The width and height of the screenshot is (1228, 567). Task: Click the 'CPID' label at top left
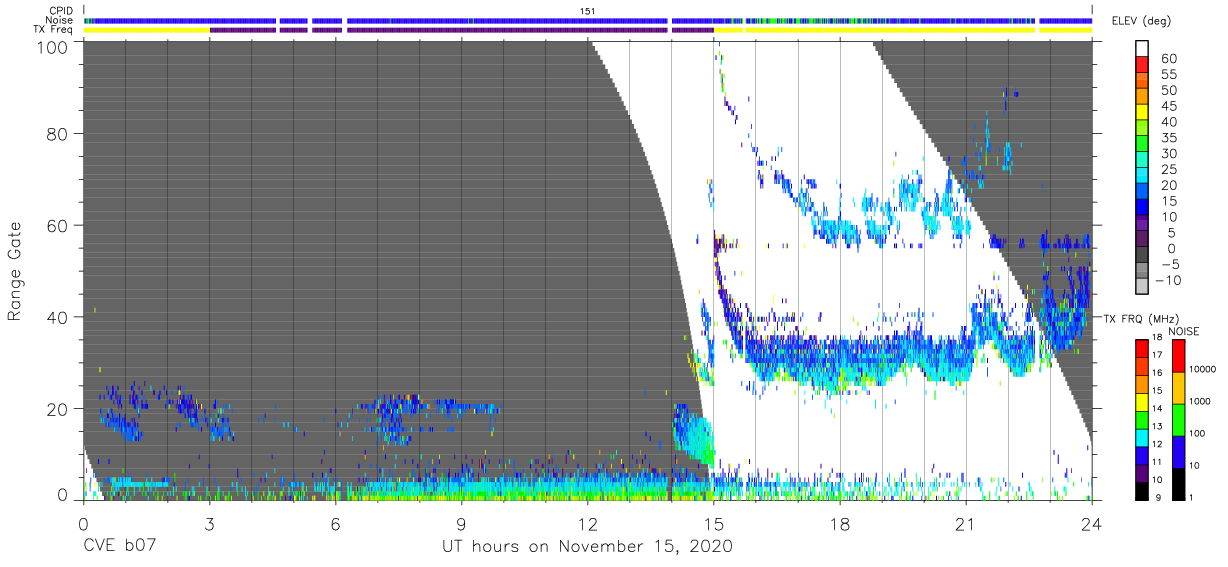pyautogui.click(x=62, y=10)
